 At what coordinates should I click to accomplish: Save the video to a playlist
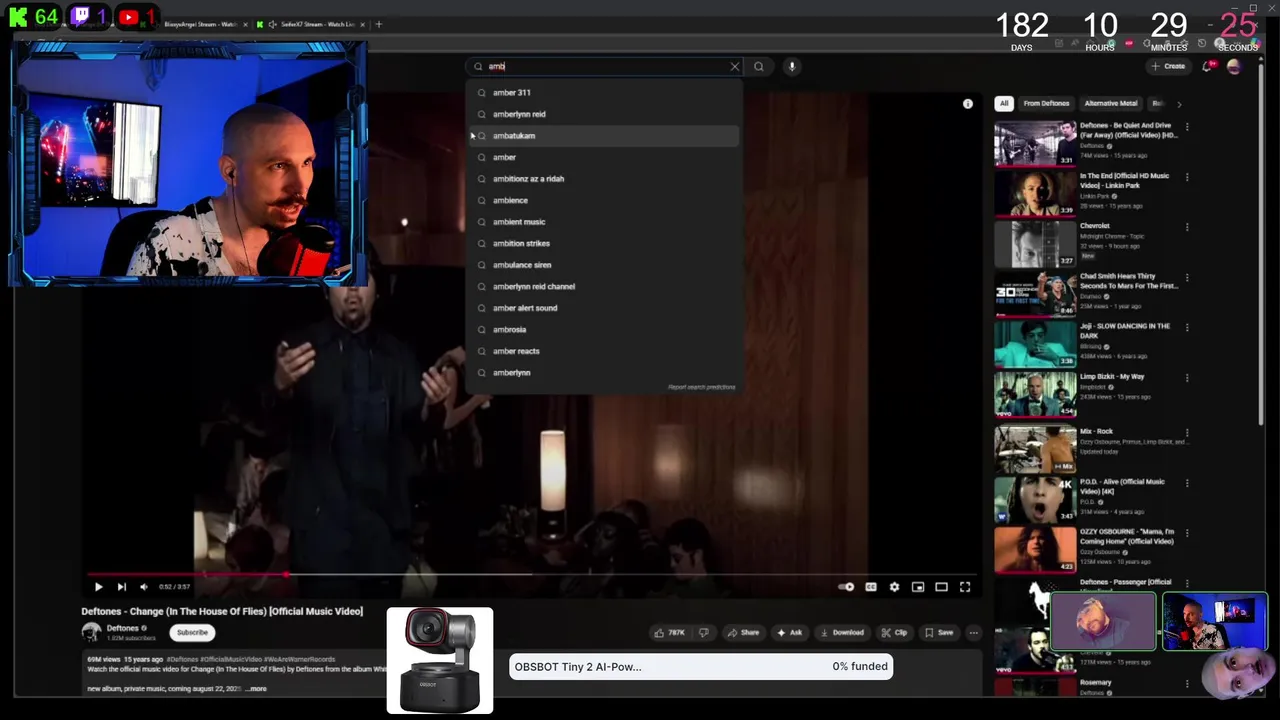[x=939, y=632]
